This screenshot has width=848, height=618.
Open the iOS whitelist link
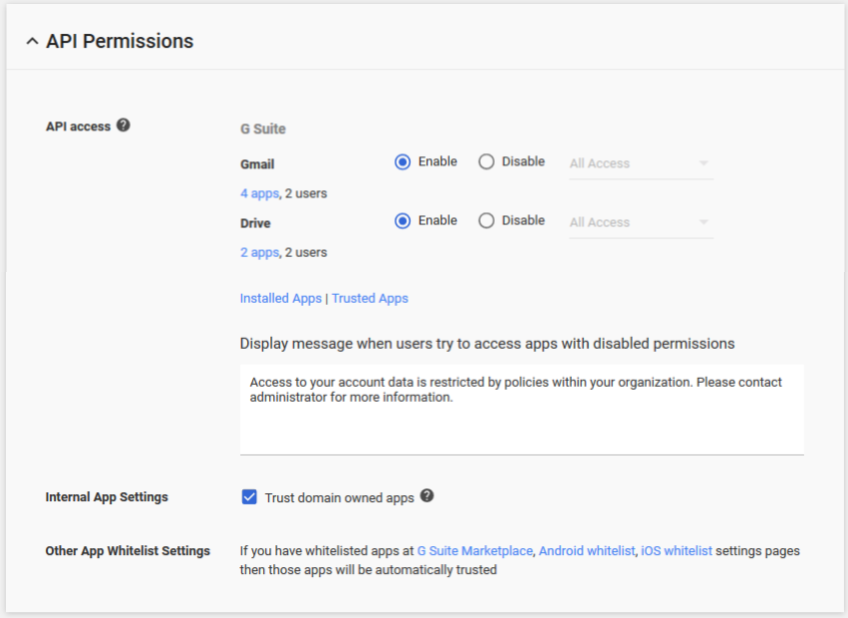pos(677,551)
